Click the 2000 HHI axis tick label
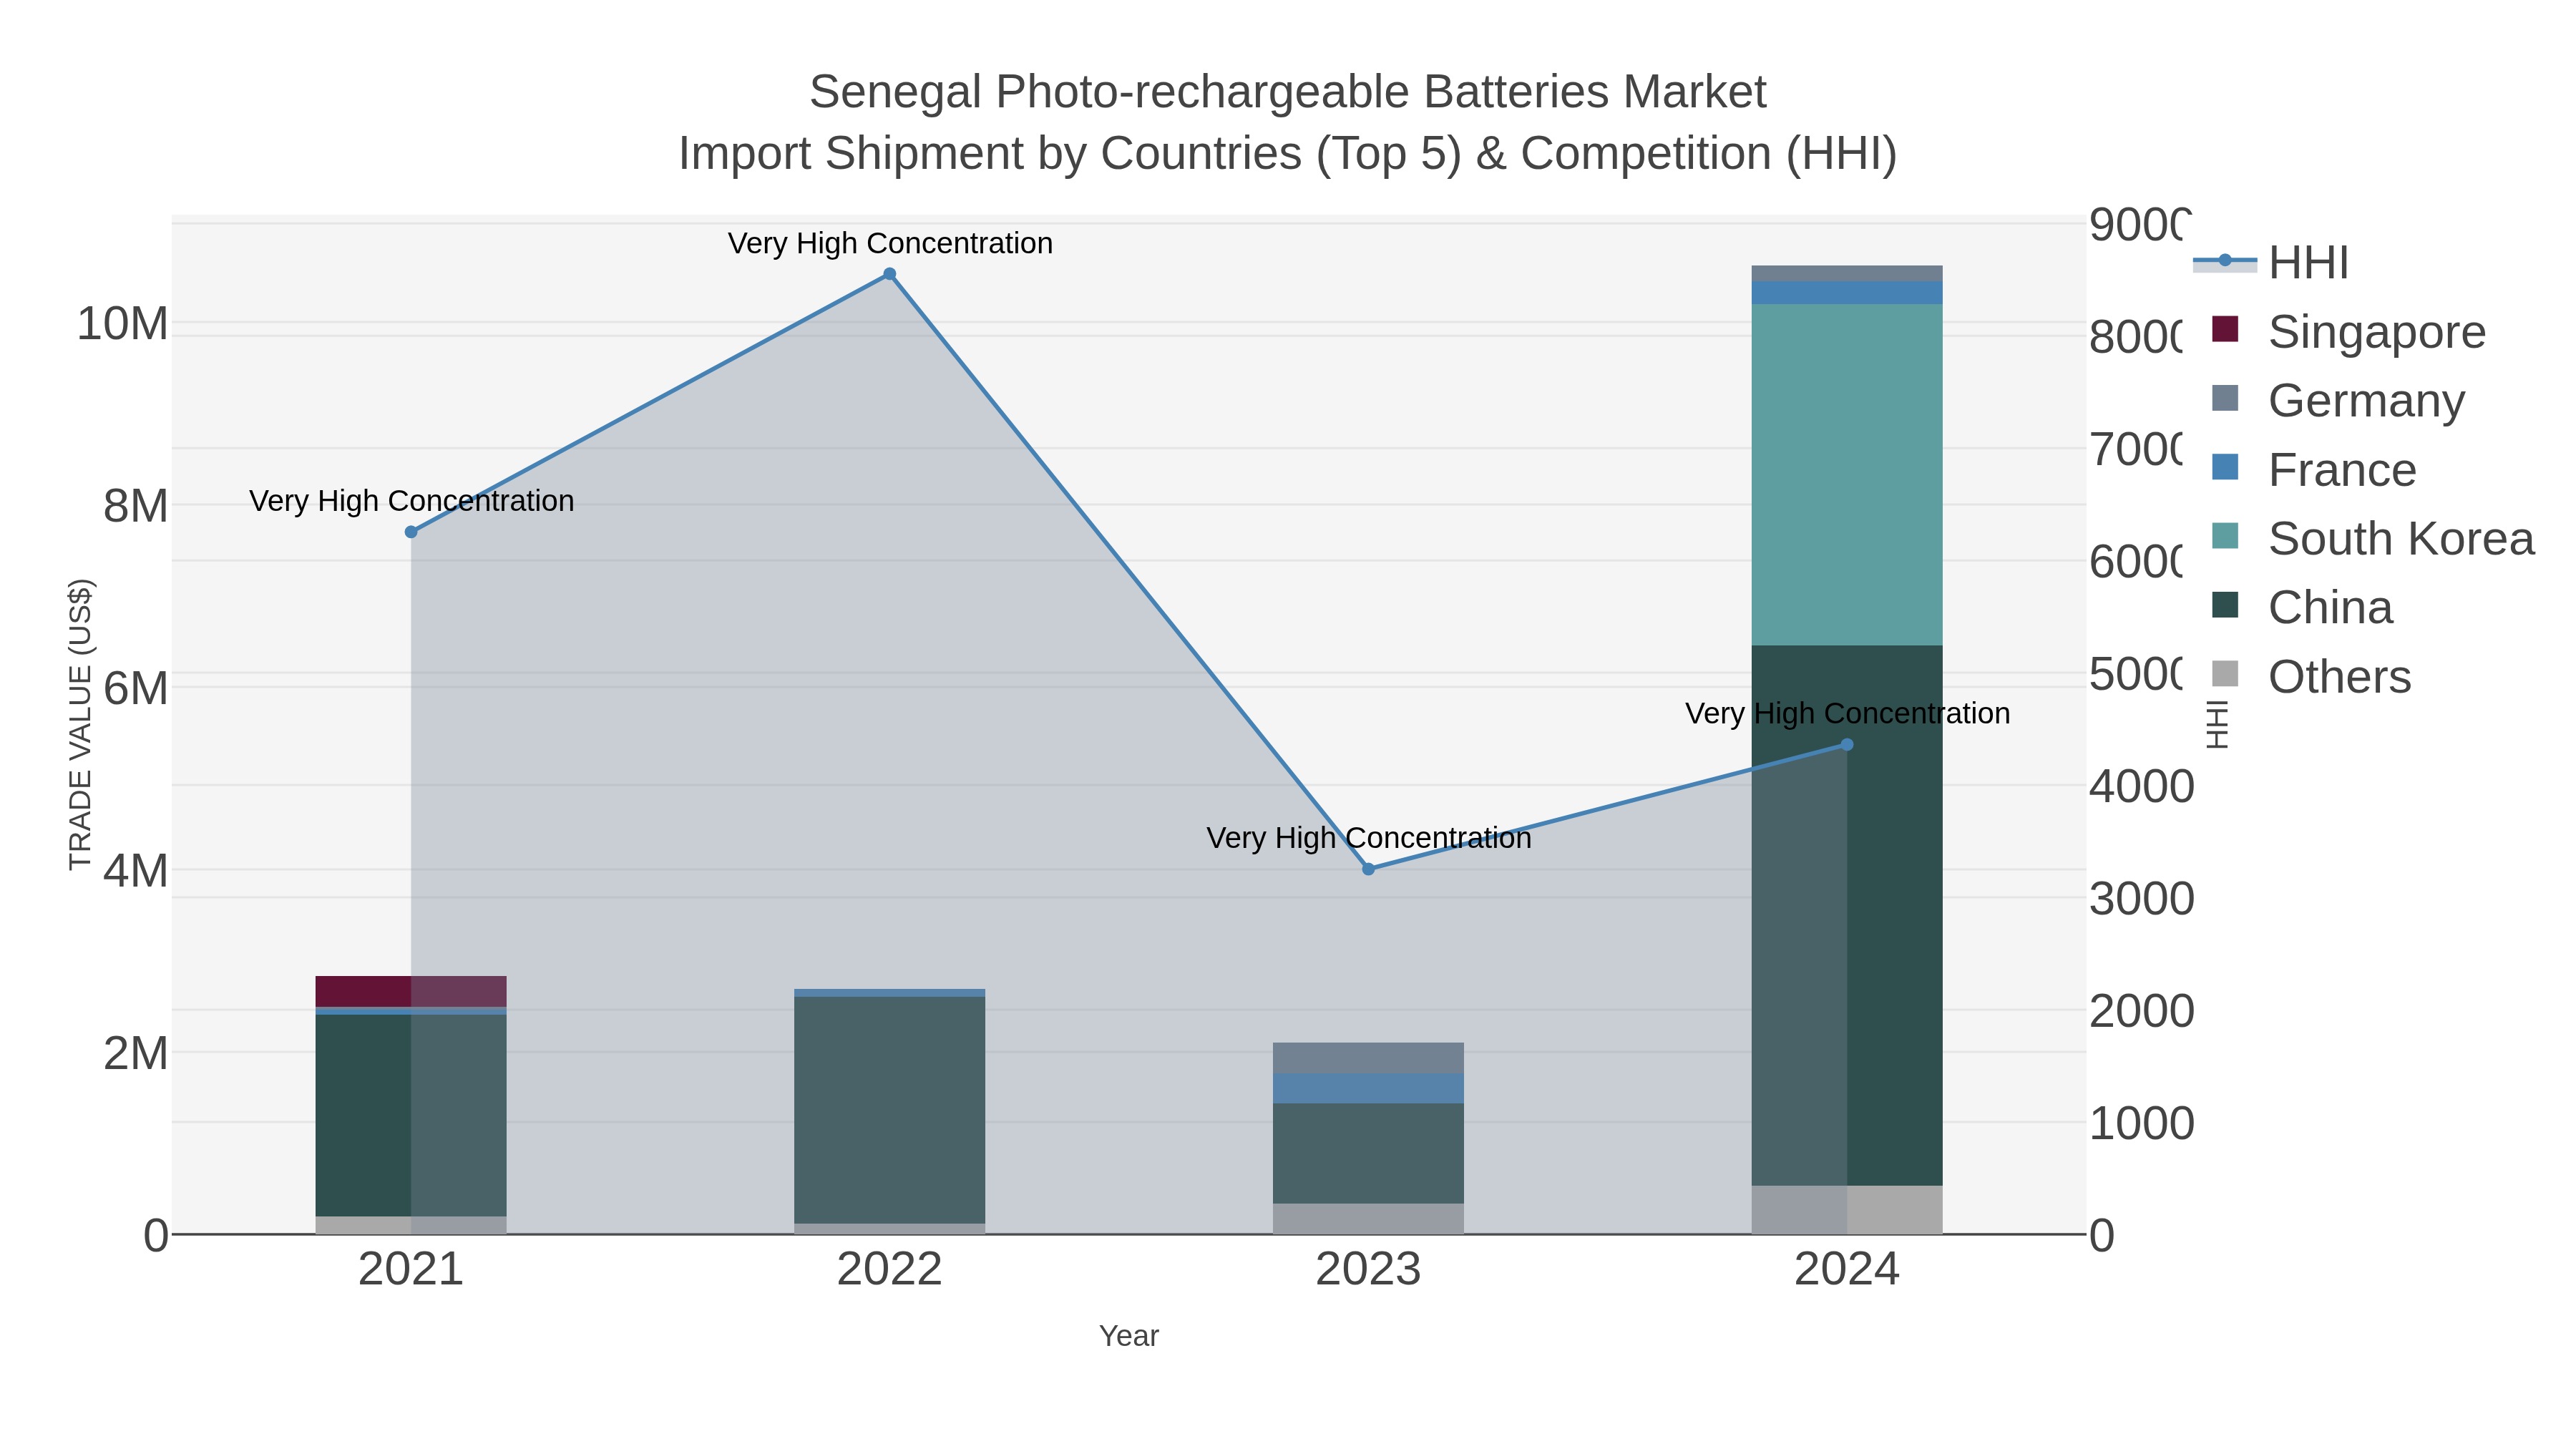This screenshot has height=1449, width=2576. 2141,1011
